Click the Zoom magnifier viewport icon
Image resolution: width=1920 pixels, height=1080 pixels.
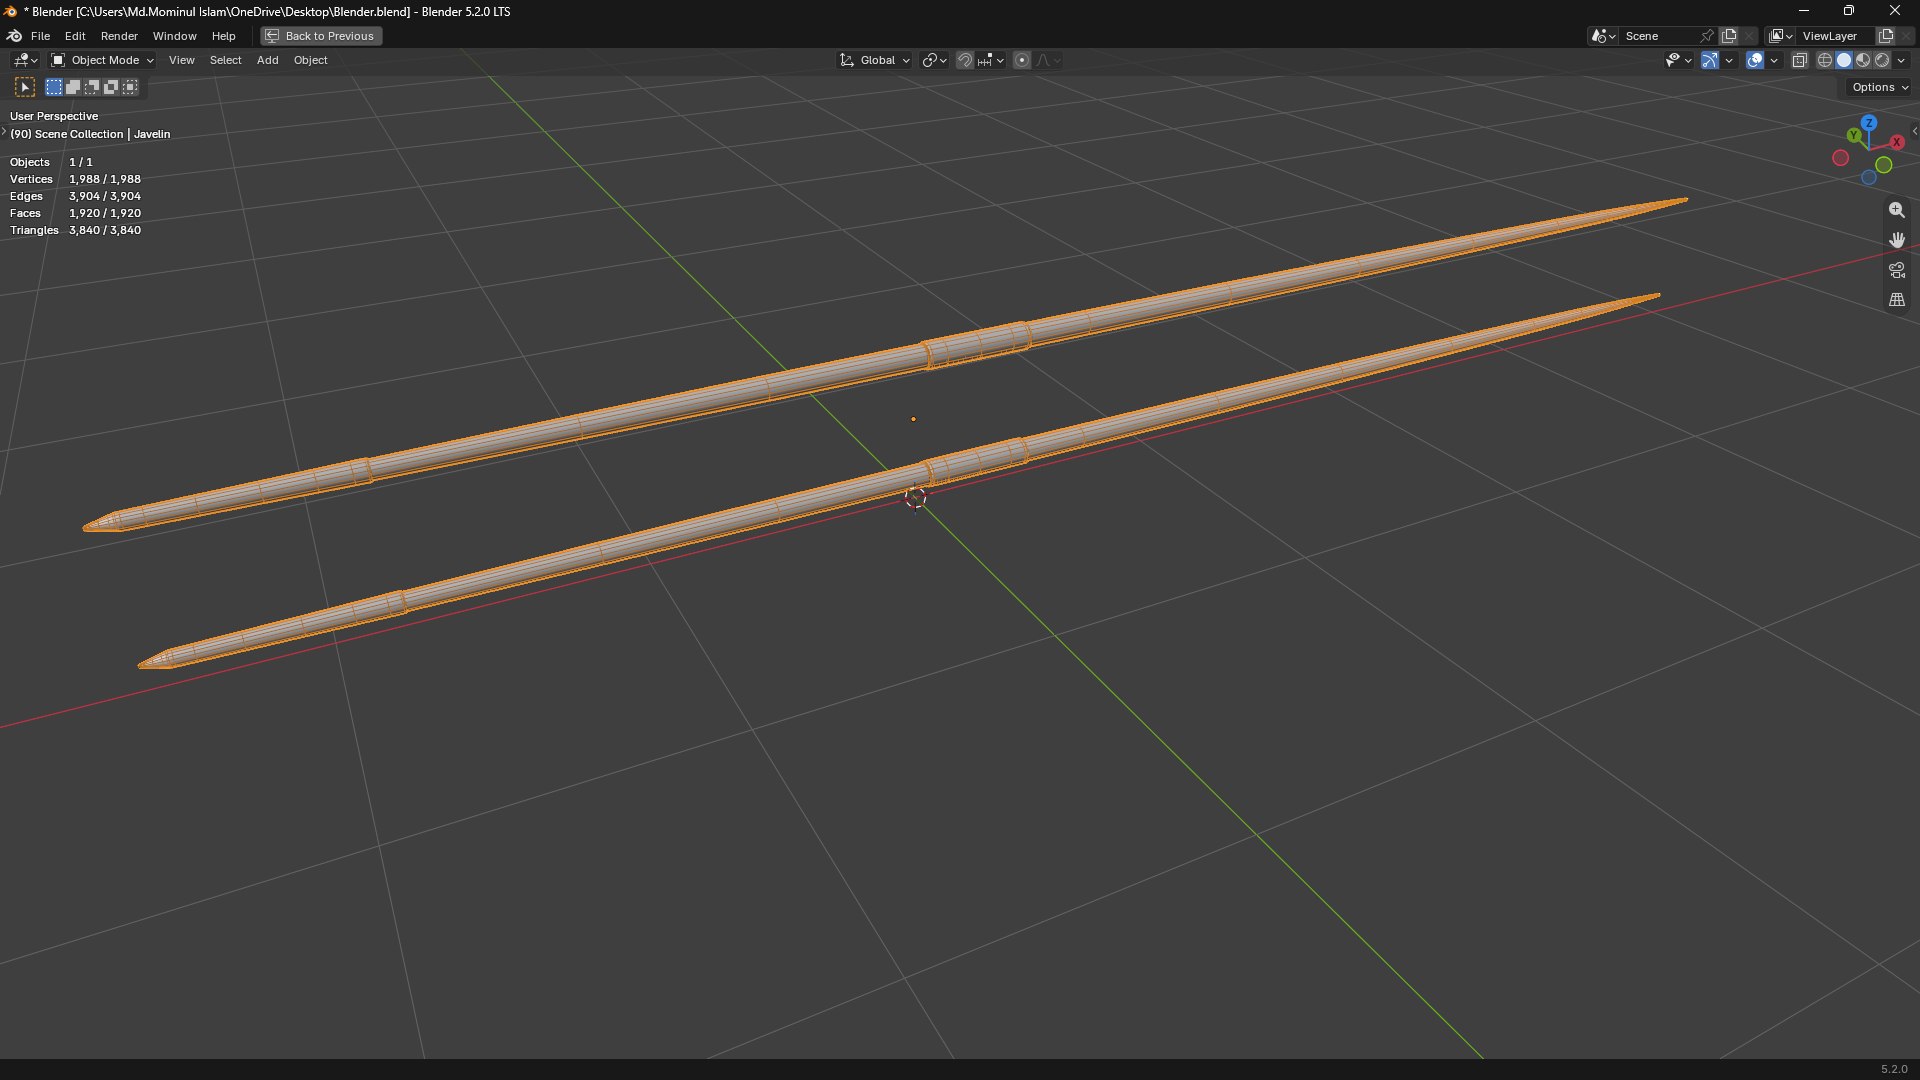(x=1896, y=210)
